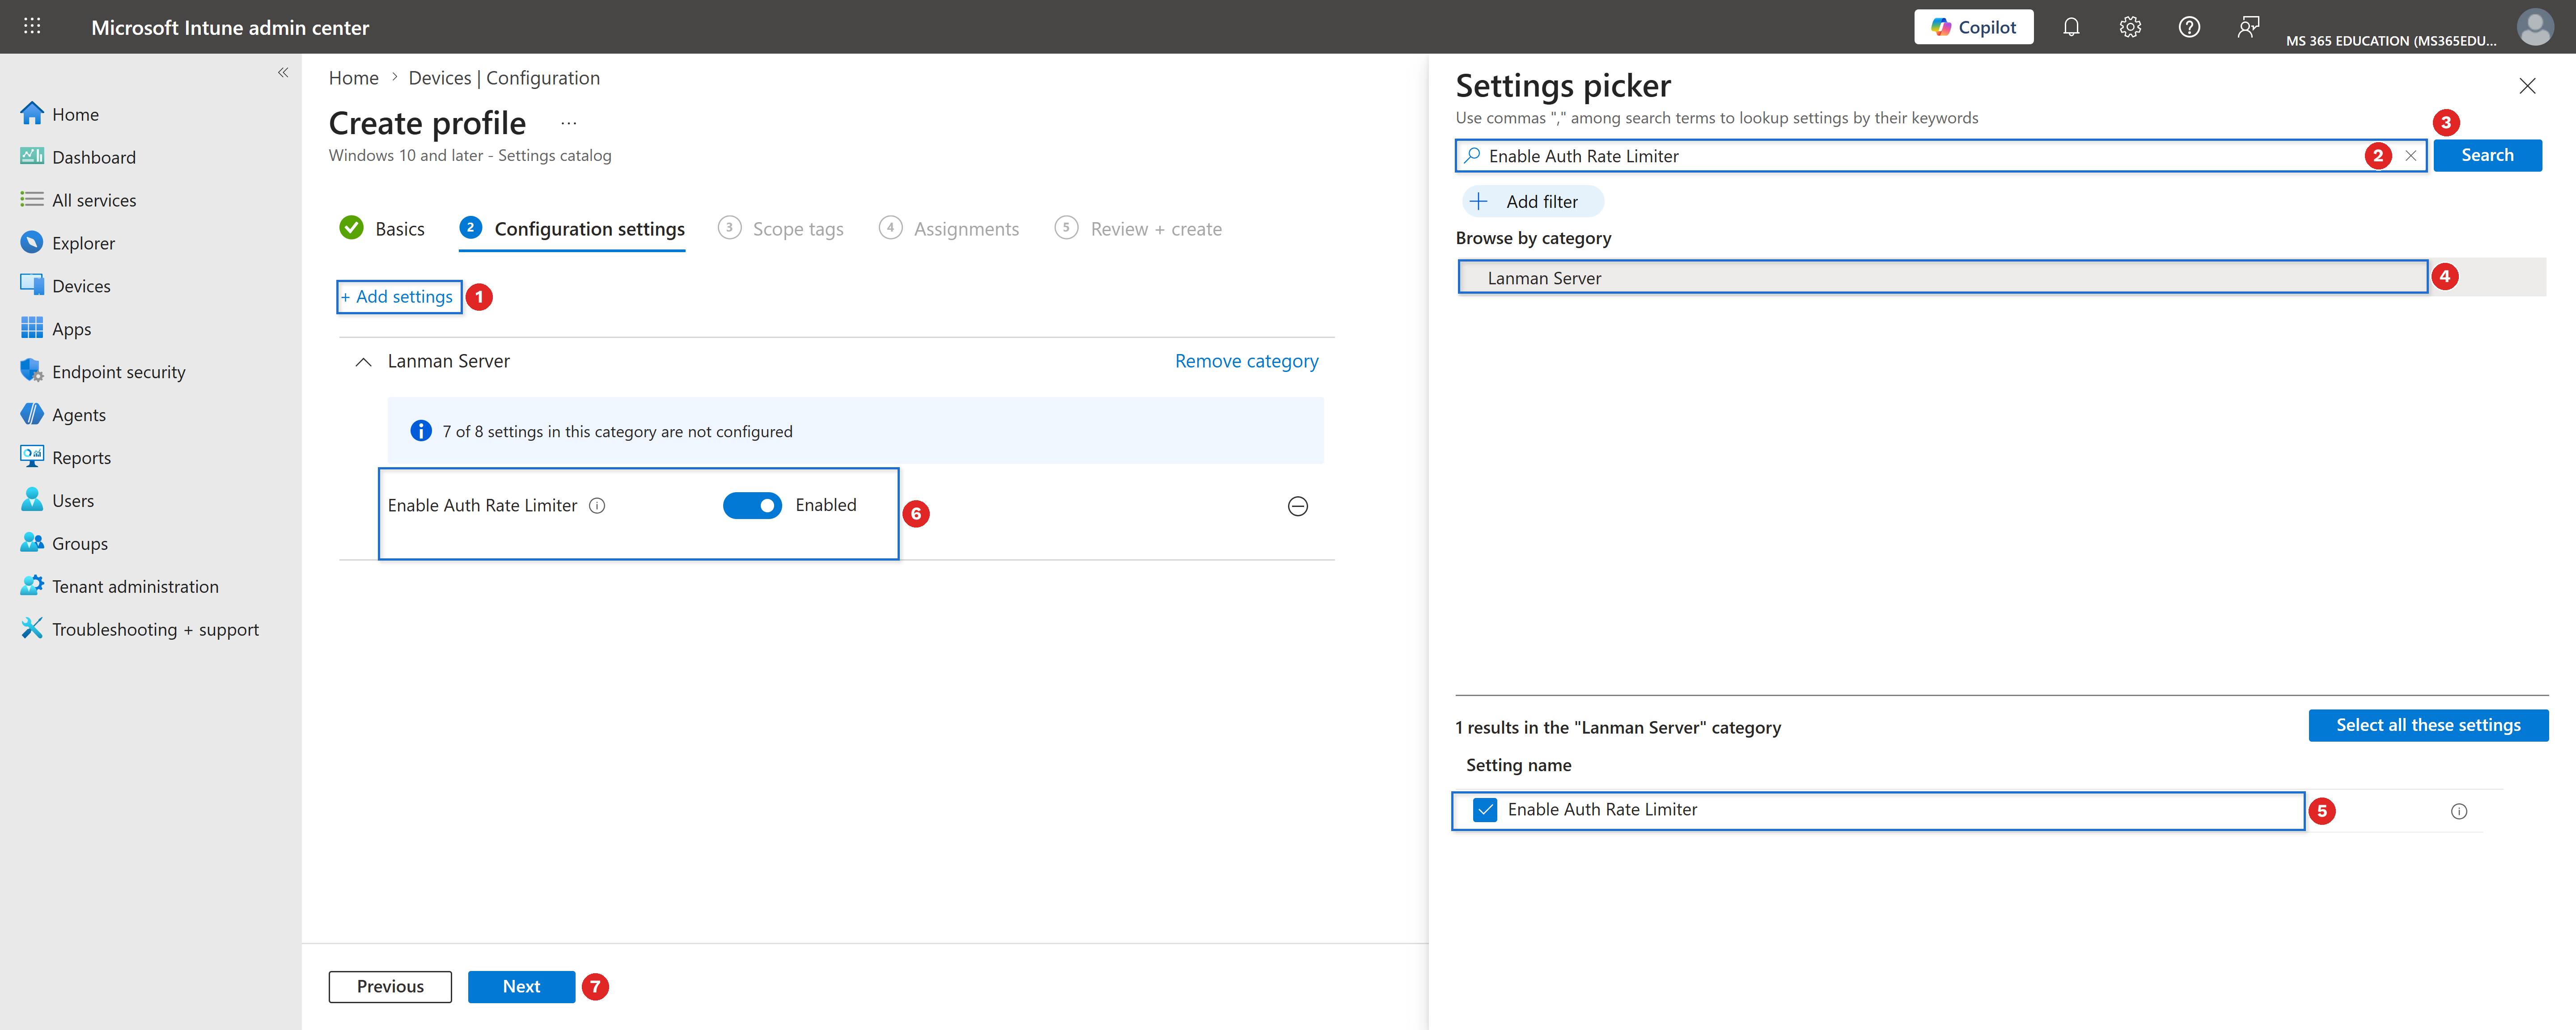Open the Copilot button

[1973, 27]
